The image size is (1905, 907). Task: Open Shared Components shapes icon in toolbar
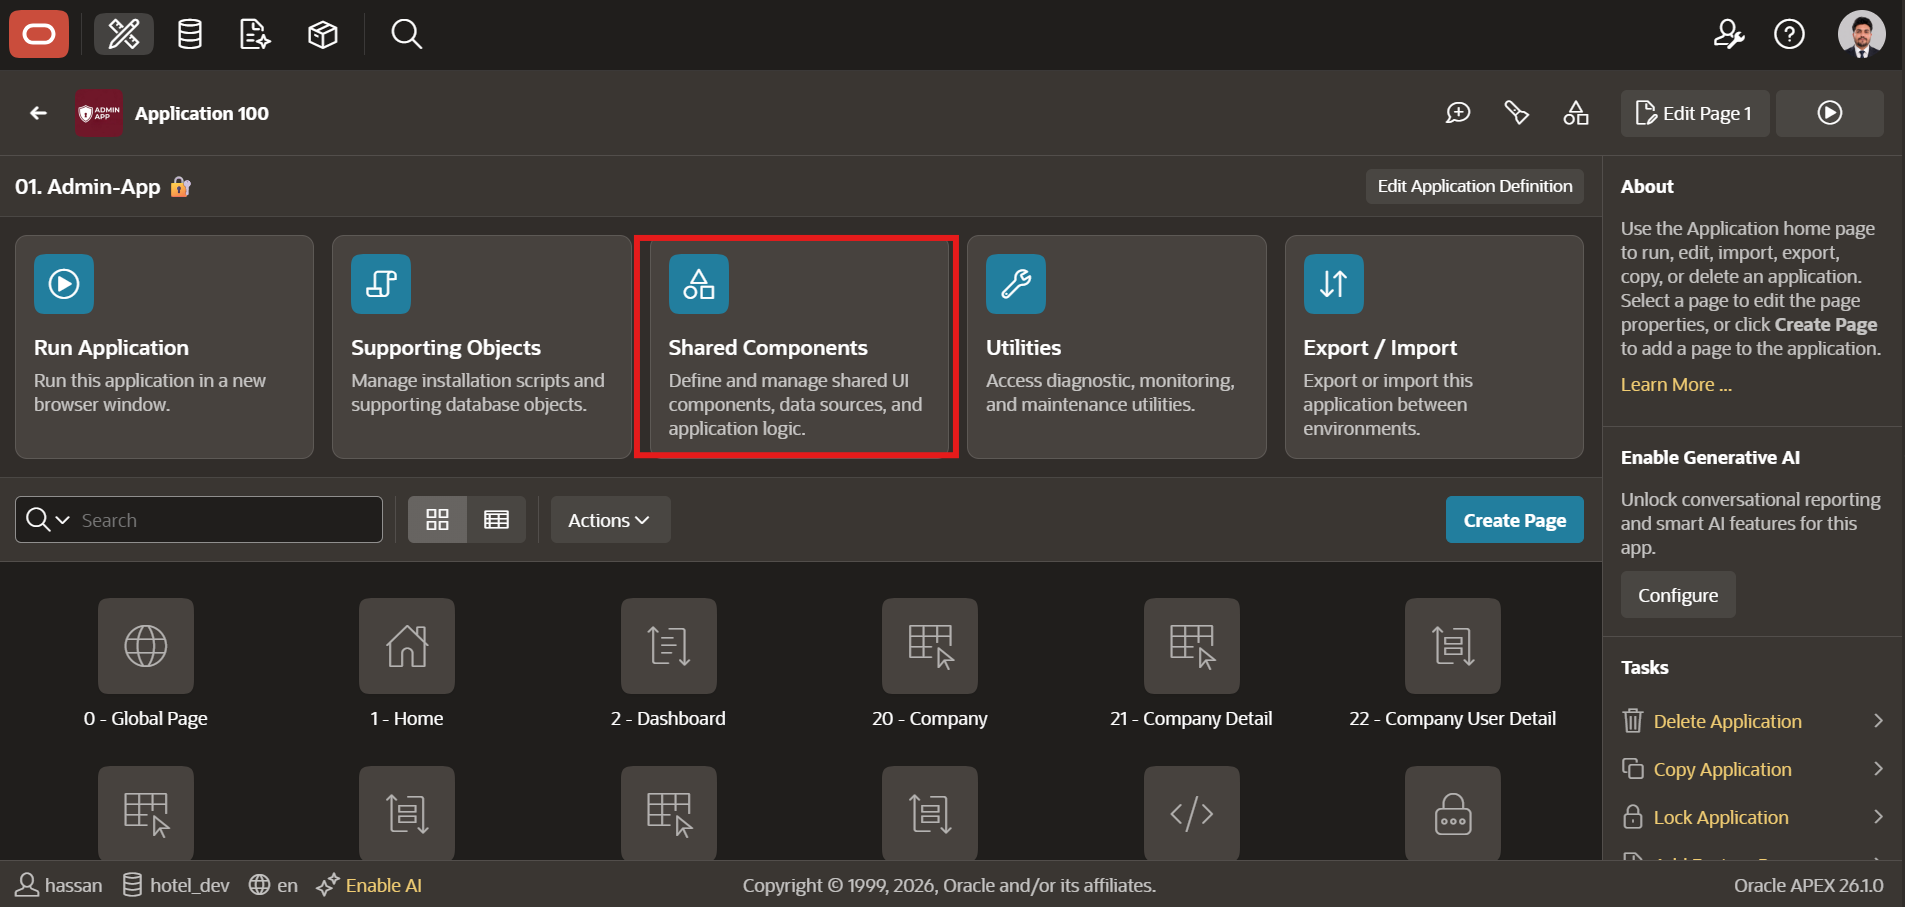(x=1576, y=113)
